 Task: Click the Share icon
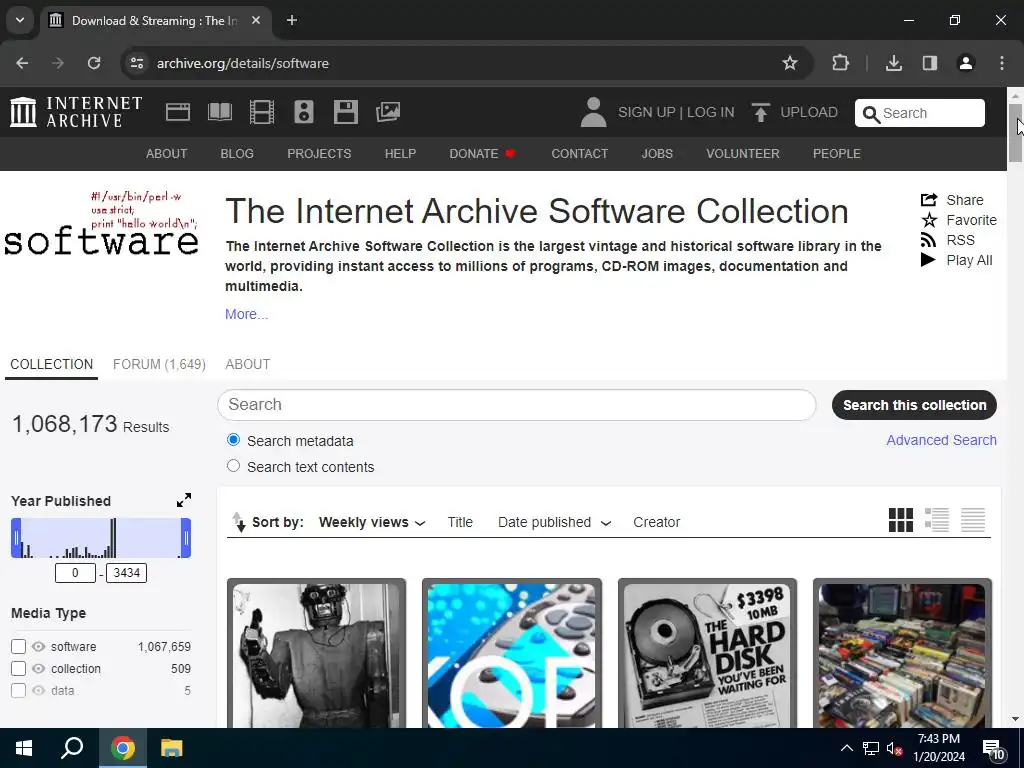(929, 200)
